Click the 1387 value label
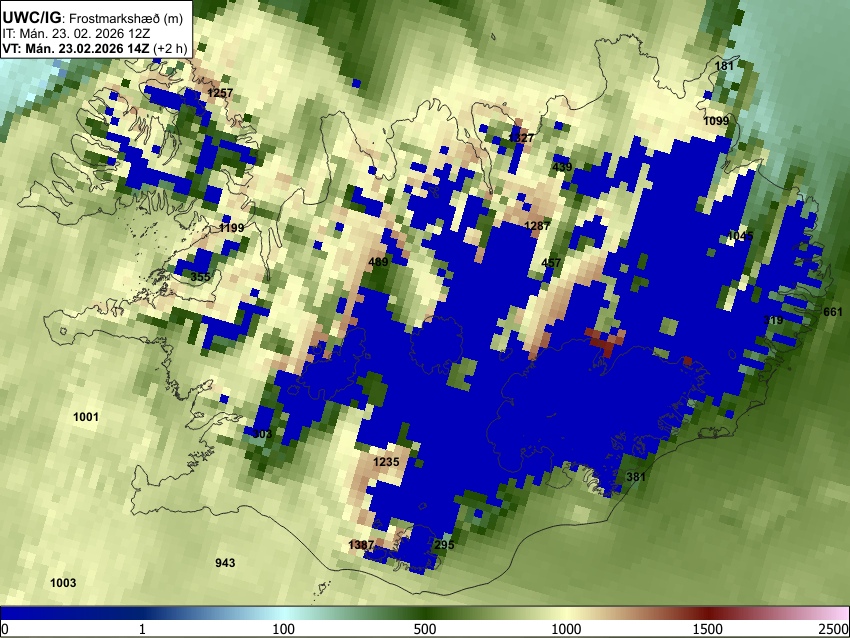Viewport: 850px width, 638px height. click(x=361, y=545)
